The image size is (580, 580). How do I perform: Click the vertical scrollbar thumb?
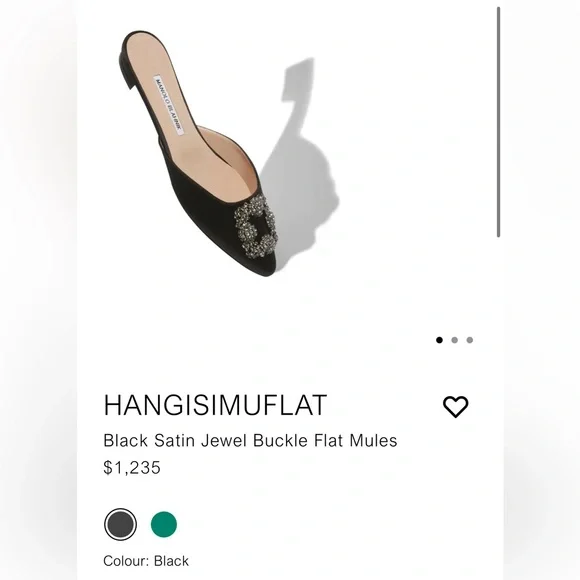498,122
